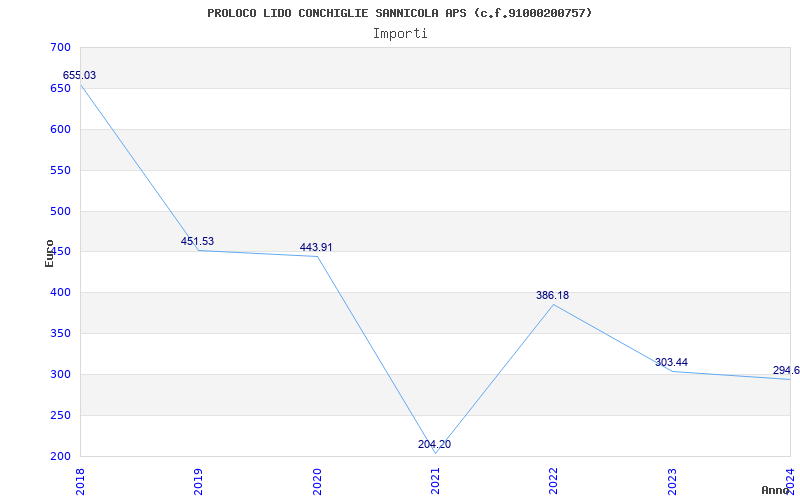The image size is (800, 500).
Task: Click the 200 y-axis tick label
Action: pyautogui.click(x=60, y=457)
